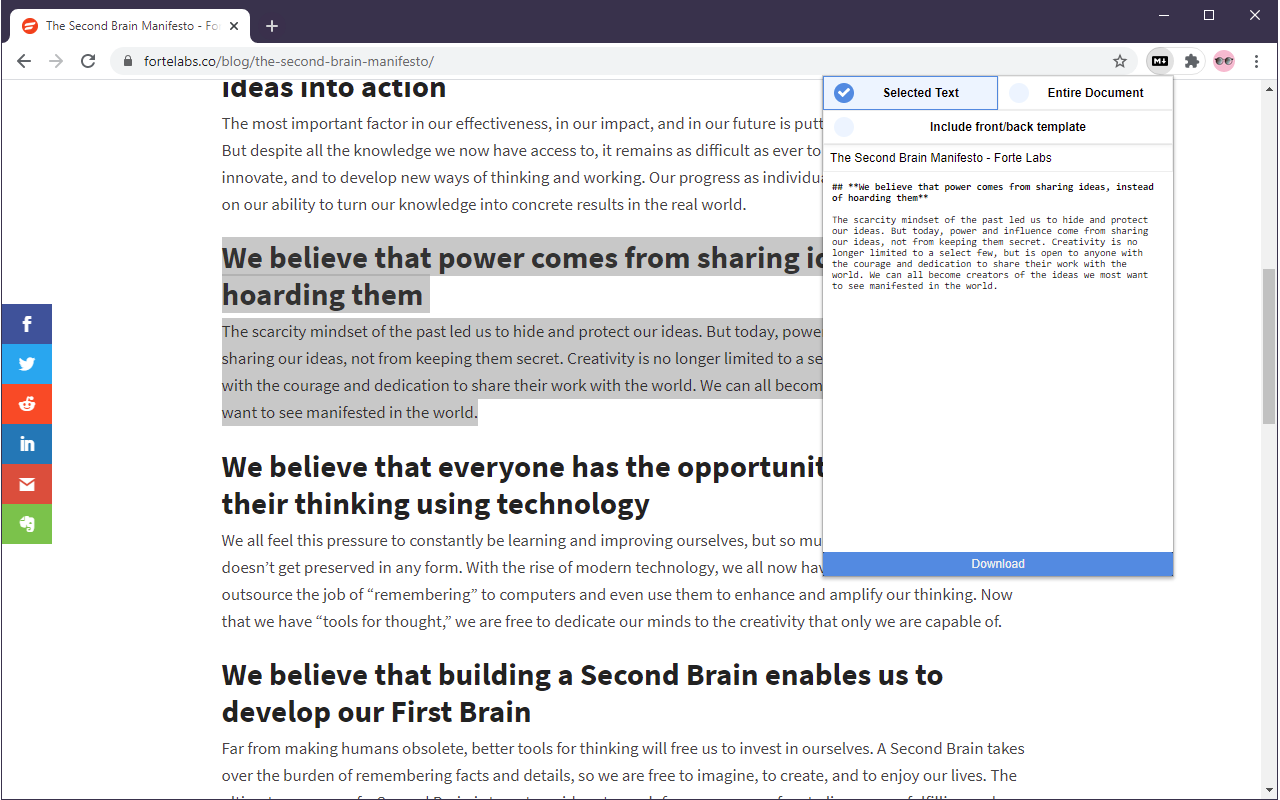The image size is (1280, 800).
Task: Share page on Reddit
Action: pos(27,404)
